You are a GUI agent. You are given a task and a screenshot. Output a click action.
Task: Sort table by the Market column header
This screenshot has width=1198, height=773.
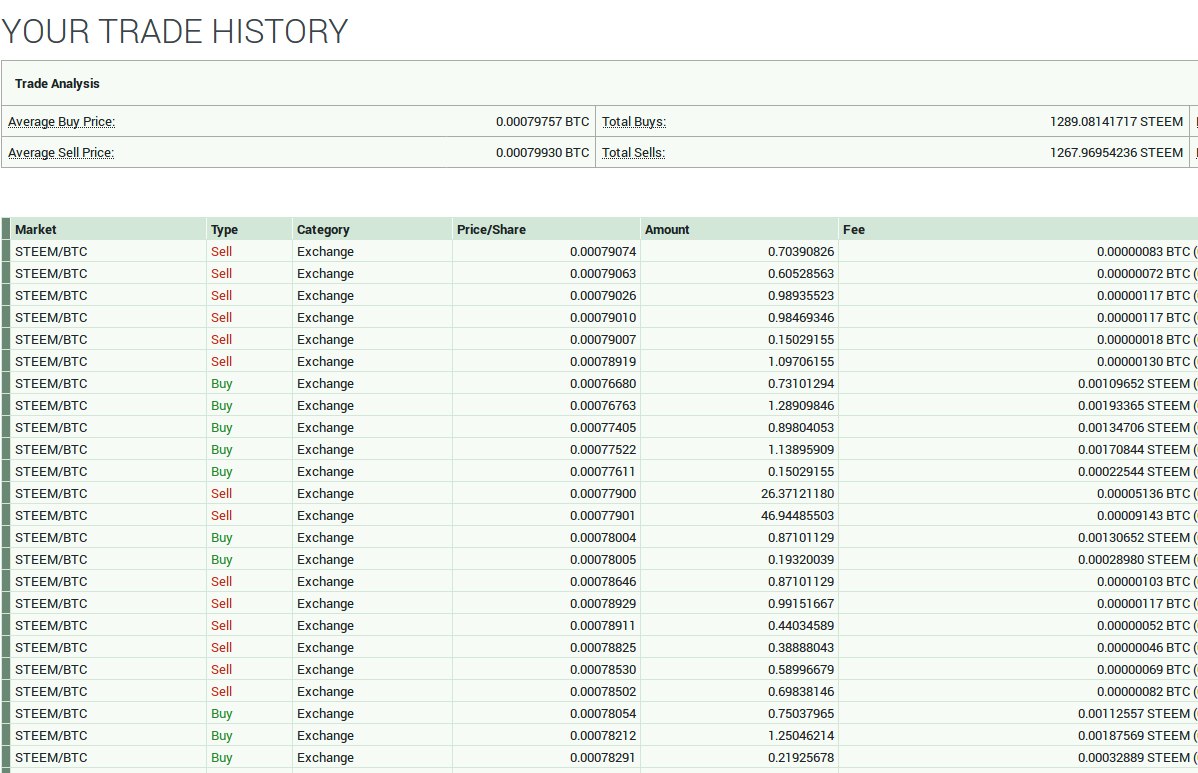[x=36, y=229]
